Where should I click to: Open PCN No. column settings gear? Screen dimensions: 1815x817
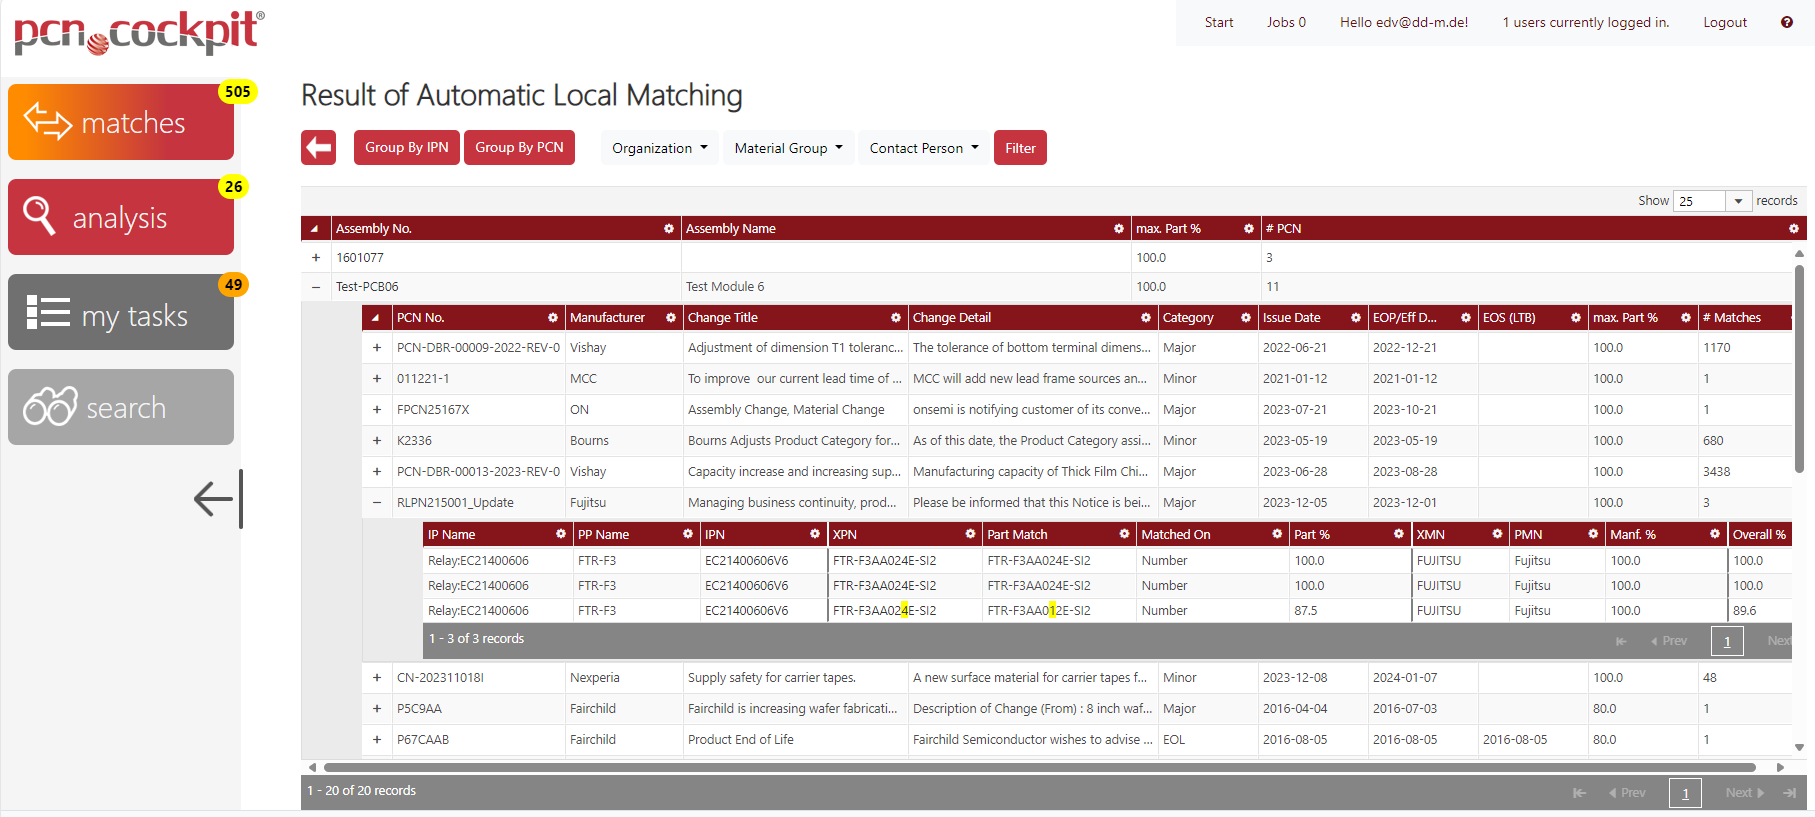point(553,318)
